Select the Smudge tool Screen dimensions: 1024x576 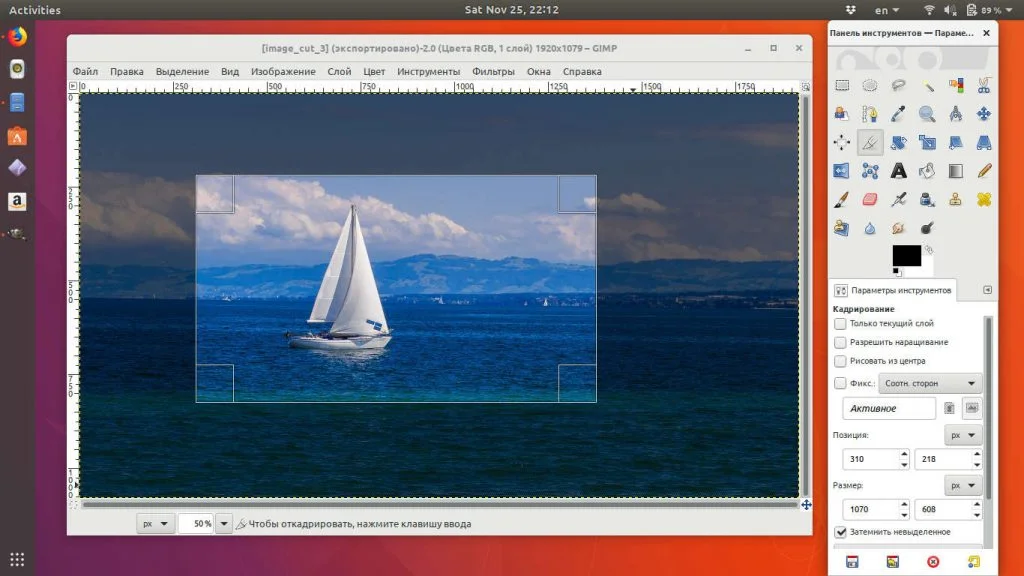coord(899,228)
